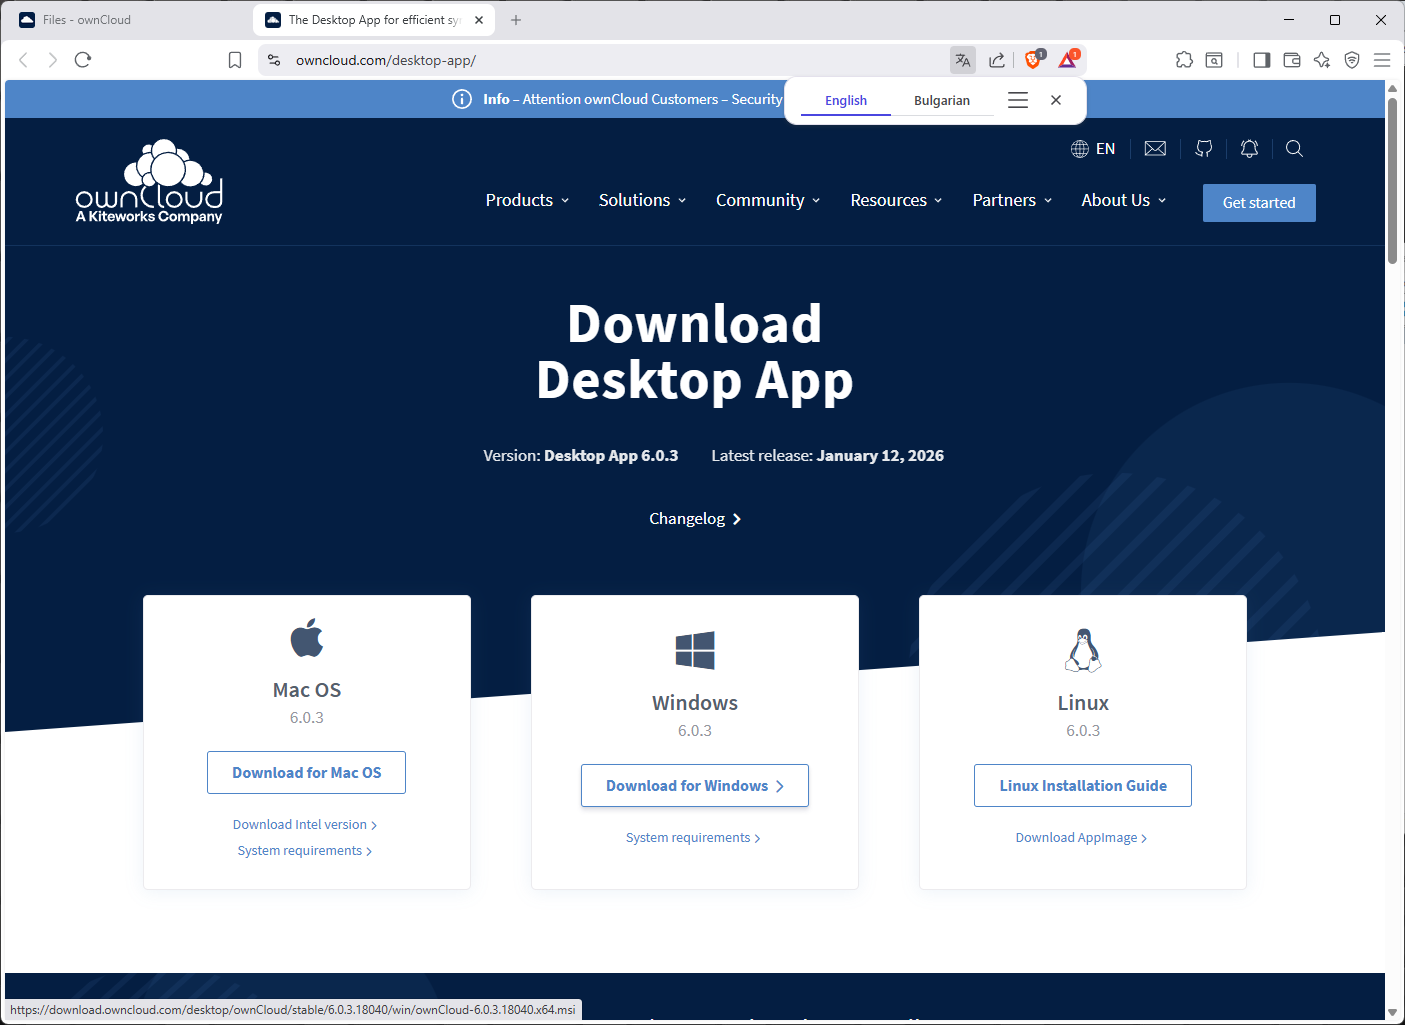The height and width of the screenshot is (1025, 1405).
Task: Click the Download for Windows button
Action: [694, 786]
